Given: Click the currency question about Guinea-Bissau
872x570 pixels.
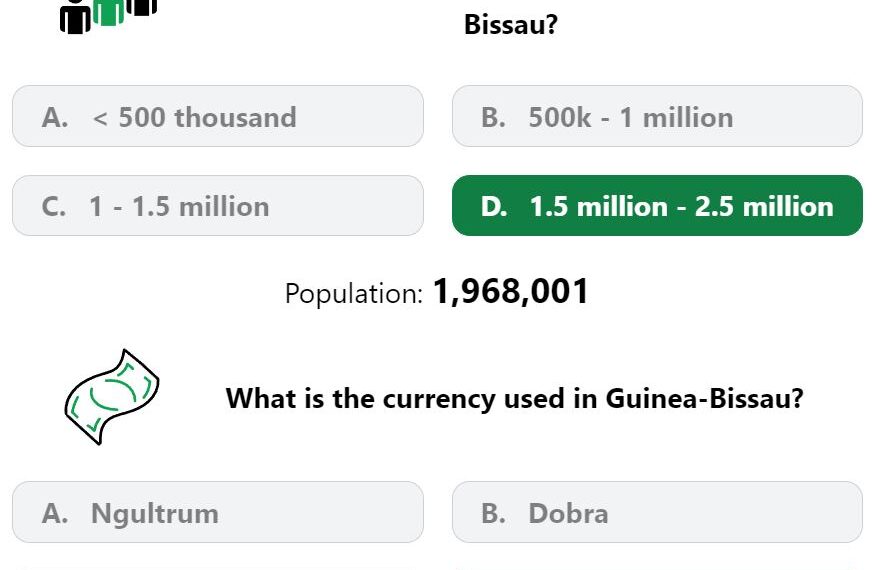Looking at the screenshot, I should click(x=514, y=398).
